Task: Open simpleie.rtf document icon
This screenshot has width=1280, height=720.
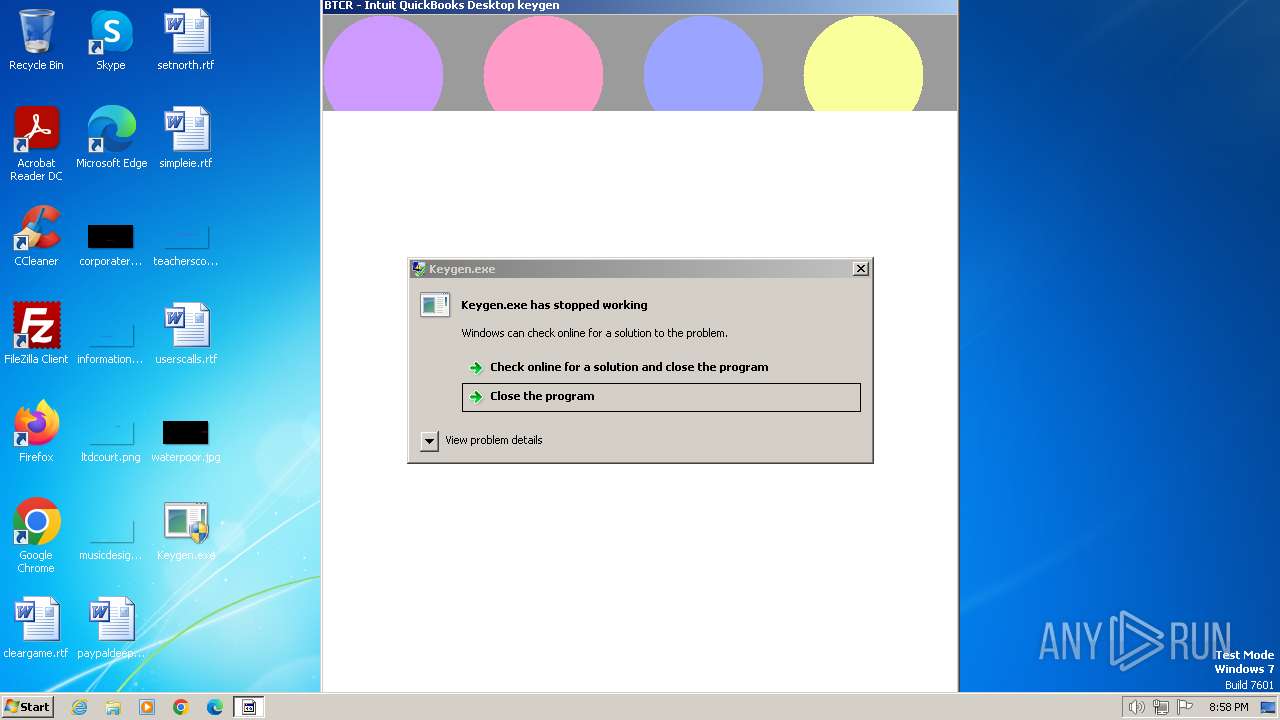Action: (186, 138)
